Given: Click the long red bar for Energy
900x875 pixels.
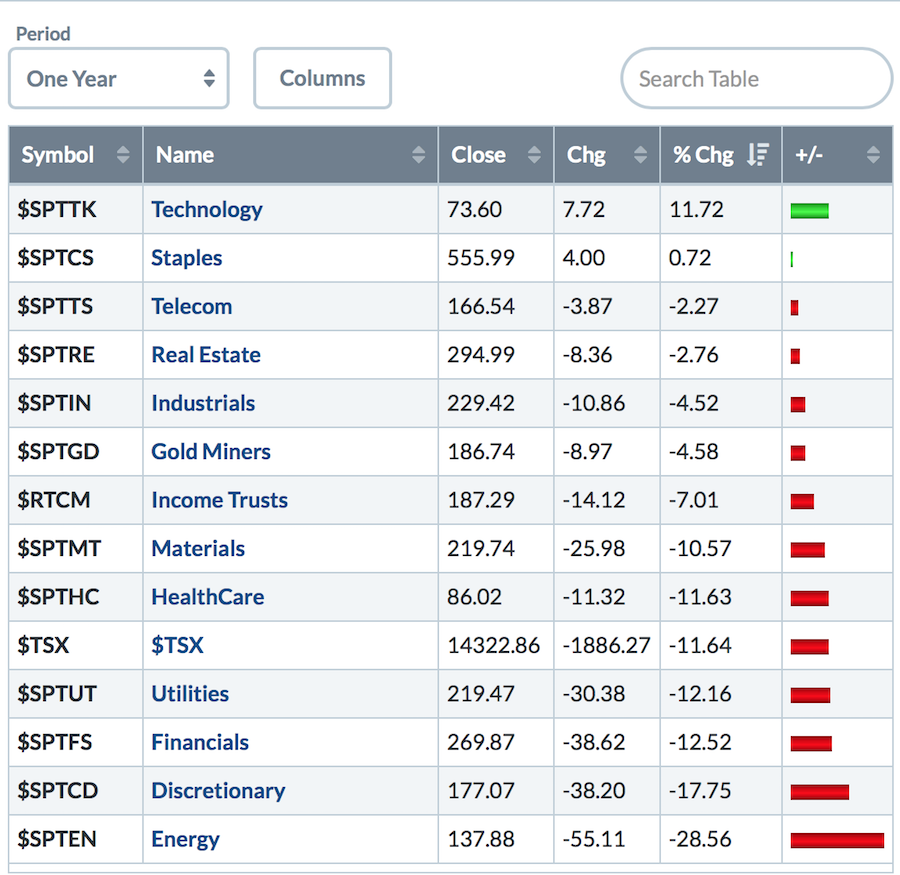Looking at the screenshot, I should pos(837,840).
